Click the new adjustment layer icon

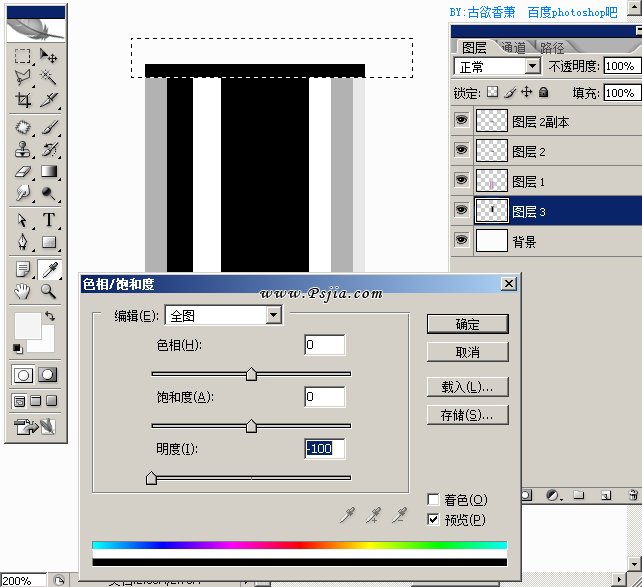(x=554, y=496)
